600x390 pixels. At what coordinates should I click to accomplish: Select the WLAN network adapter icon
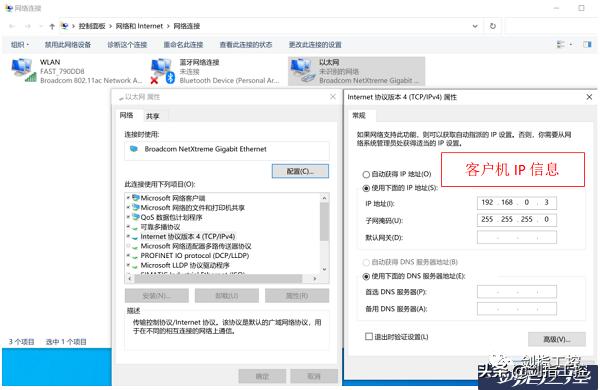tap(24, 70)
